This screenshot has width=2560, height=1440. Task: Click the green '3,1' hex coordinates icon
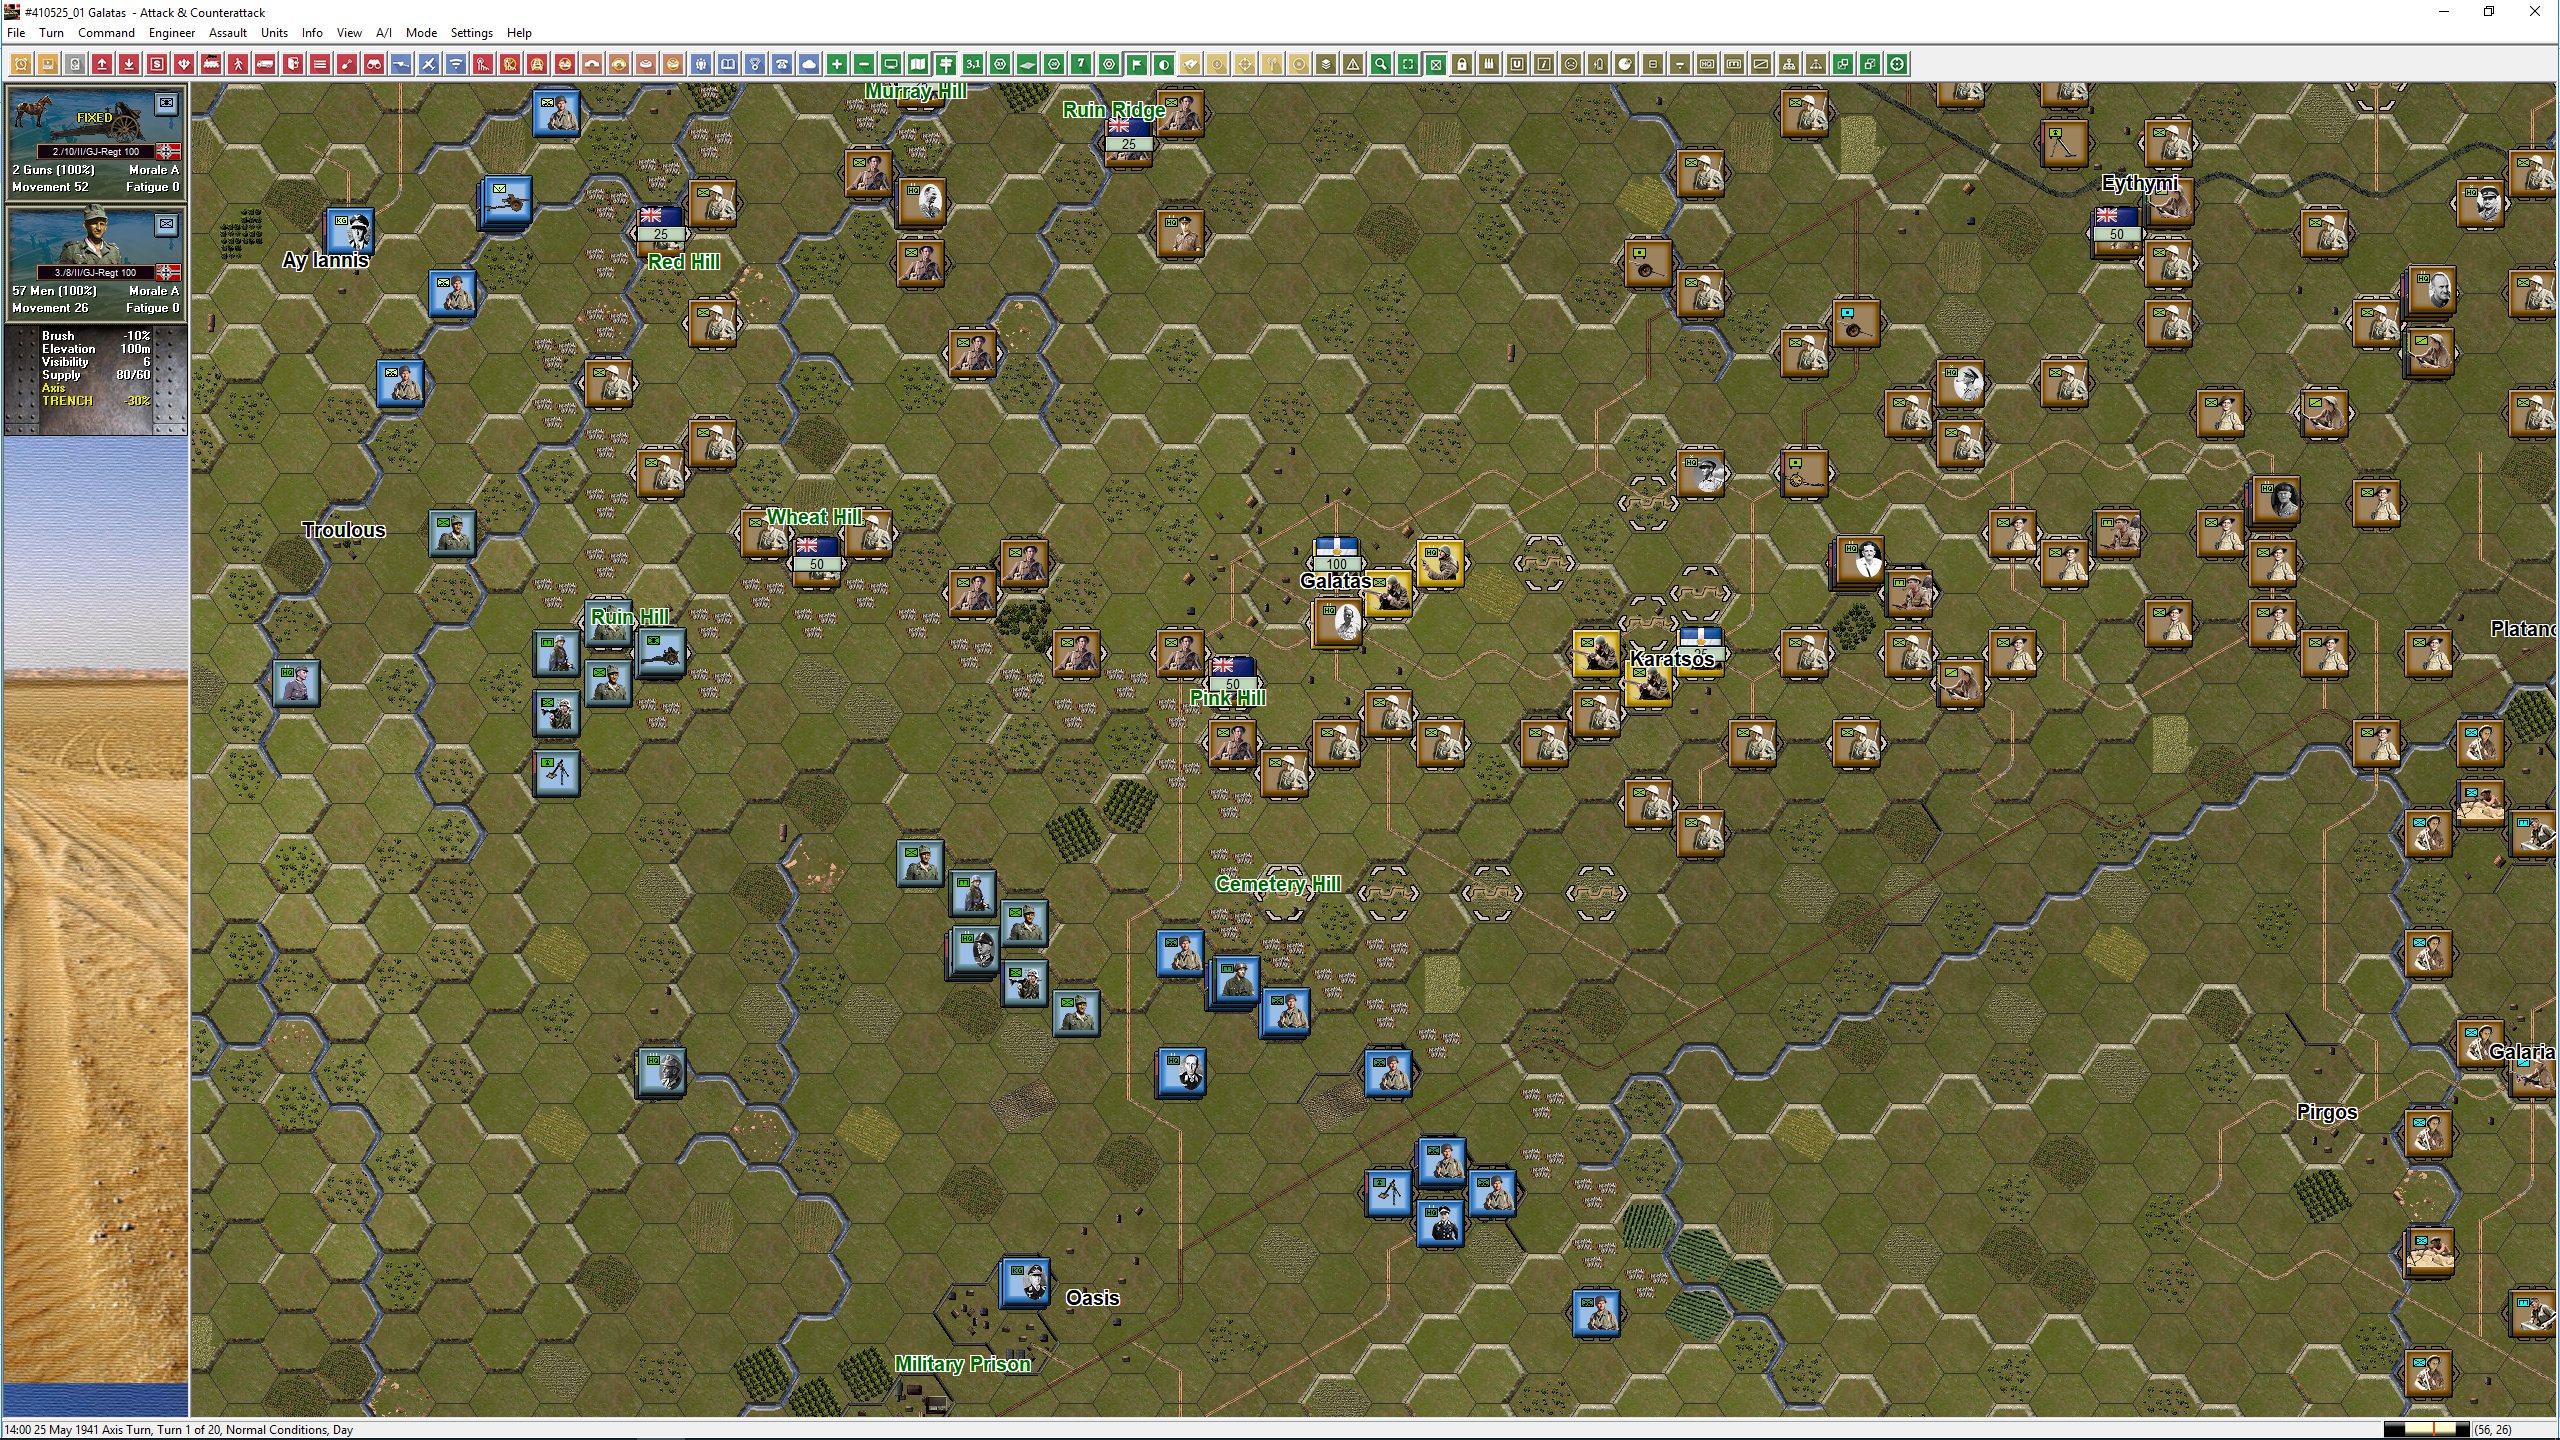(973, 65)
